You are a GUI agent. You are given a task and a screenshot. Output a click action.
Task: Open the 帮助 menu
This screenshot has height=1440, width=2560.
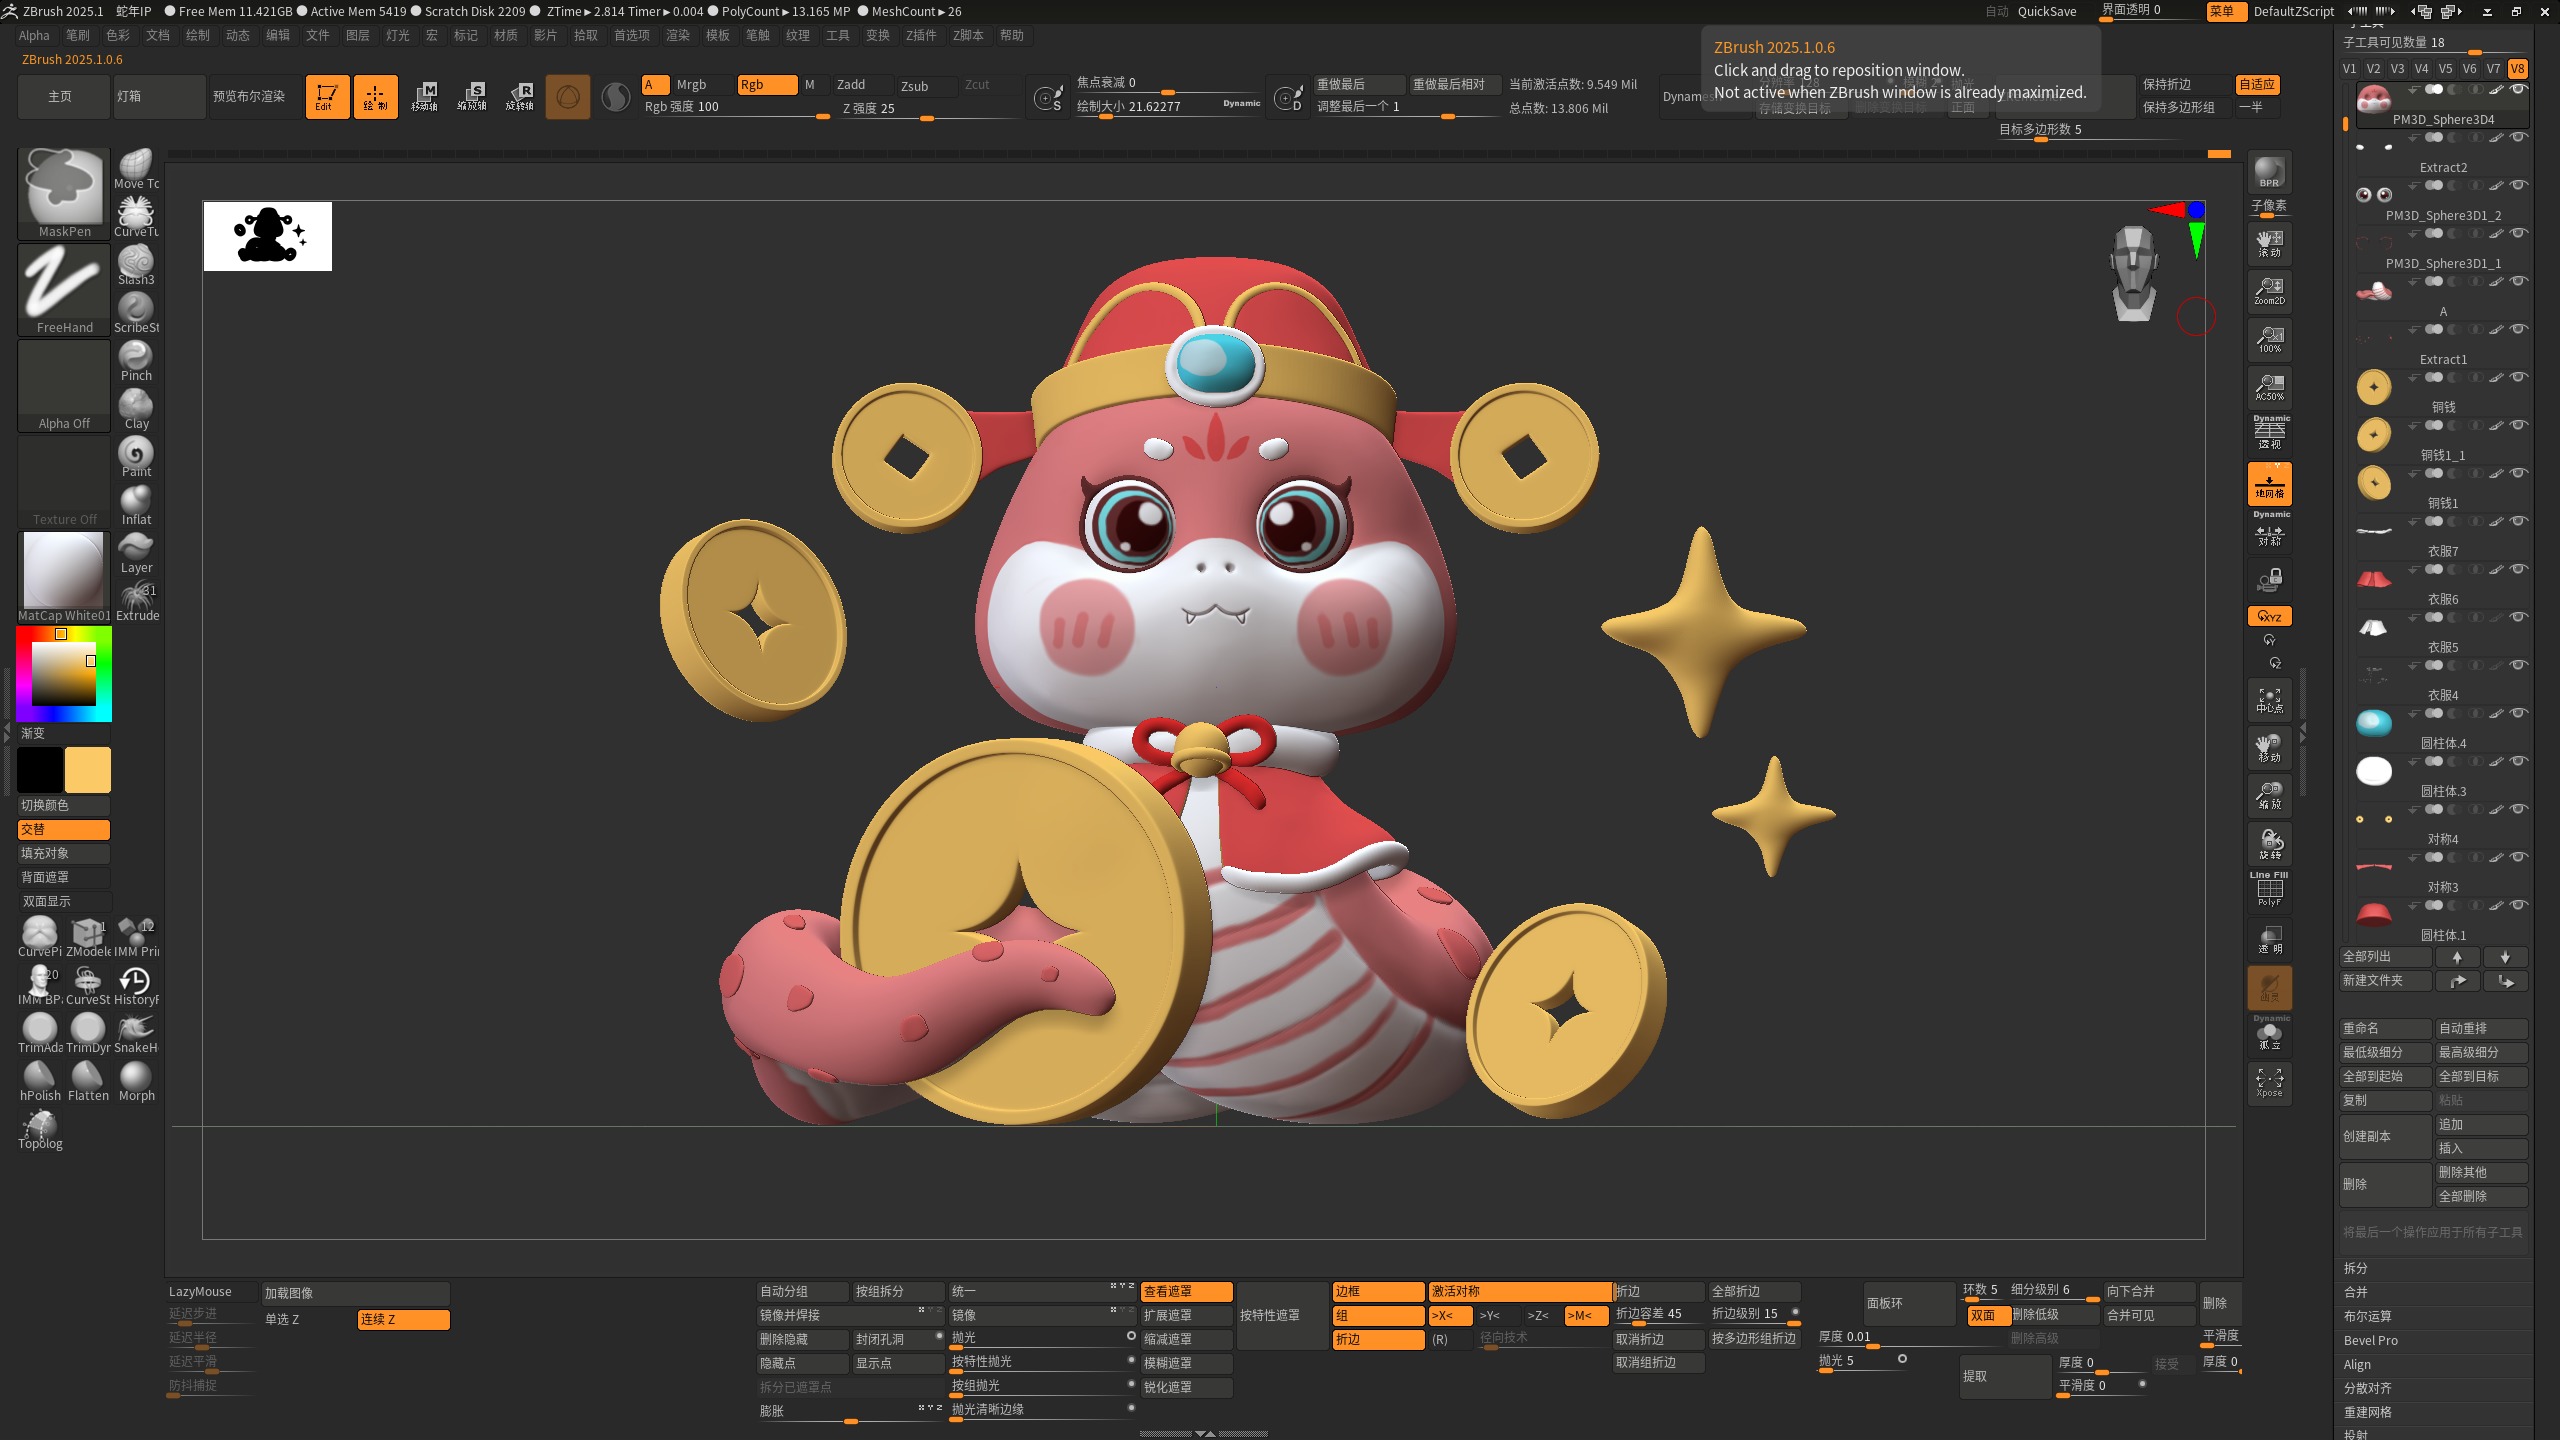click(1012, 35)
